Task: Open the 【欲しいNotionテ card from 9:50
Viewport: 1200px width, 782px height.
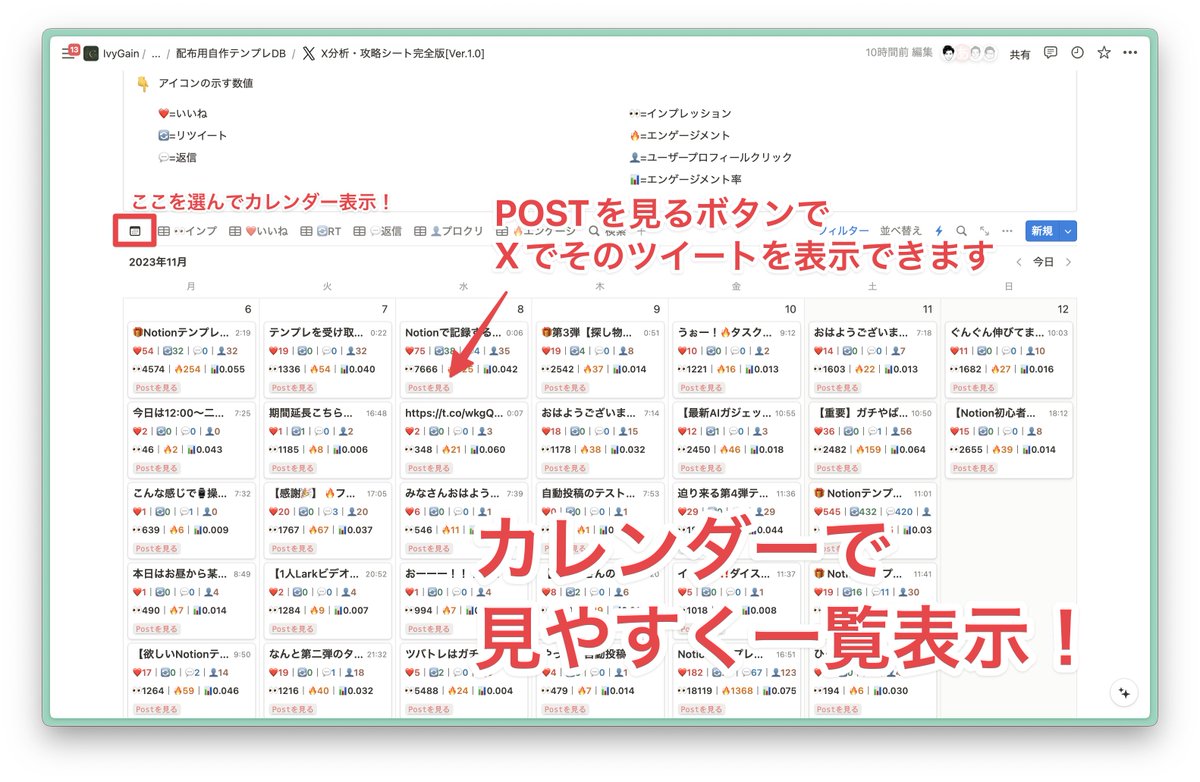Action: point(192,680)
